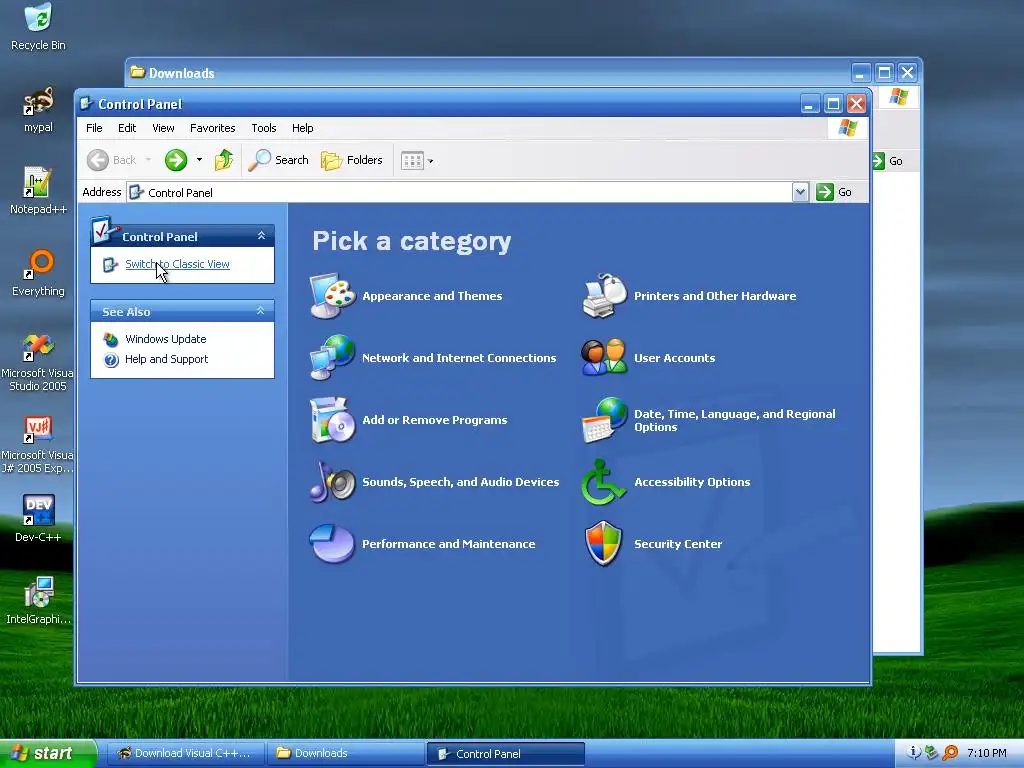Click the Appearance and Themes text link
This screenshot has width=1024, height=768.
(432, 296)
